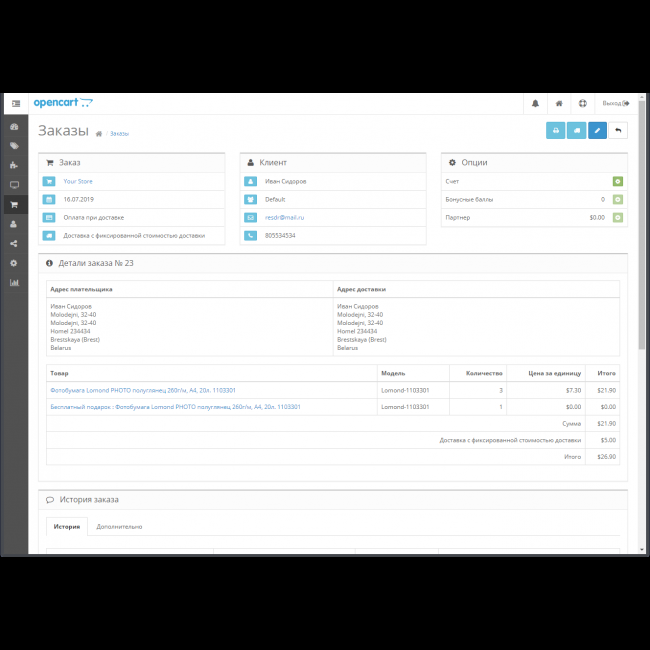Generate invoice number with Счет plus button
Viewport: 650px width, 650px height.
click(x=618, y=181)
